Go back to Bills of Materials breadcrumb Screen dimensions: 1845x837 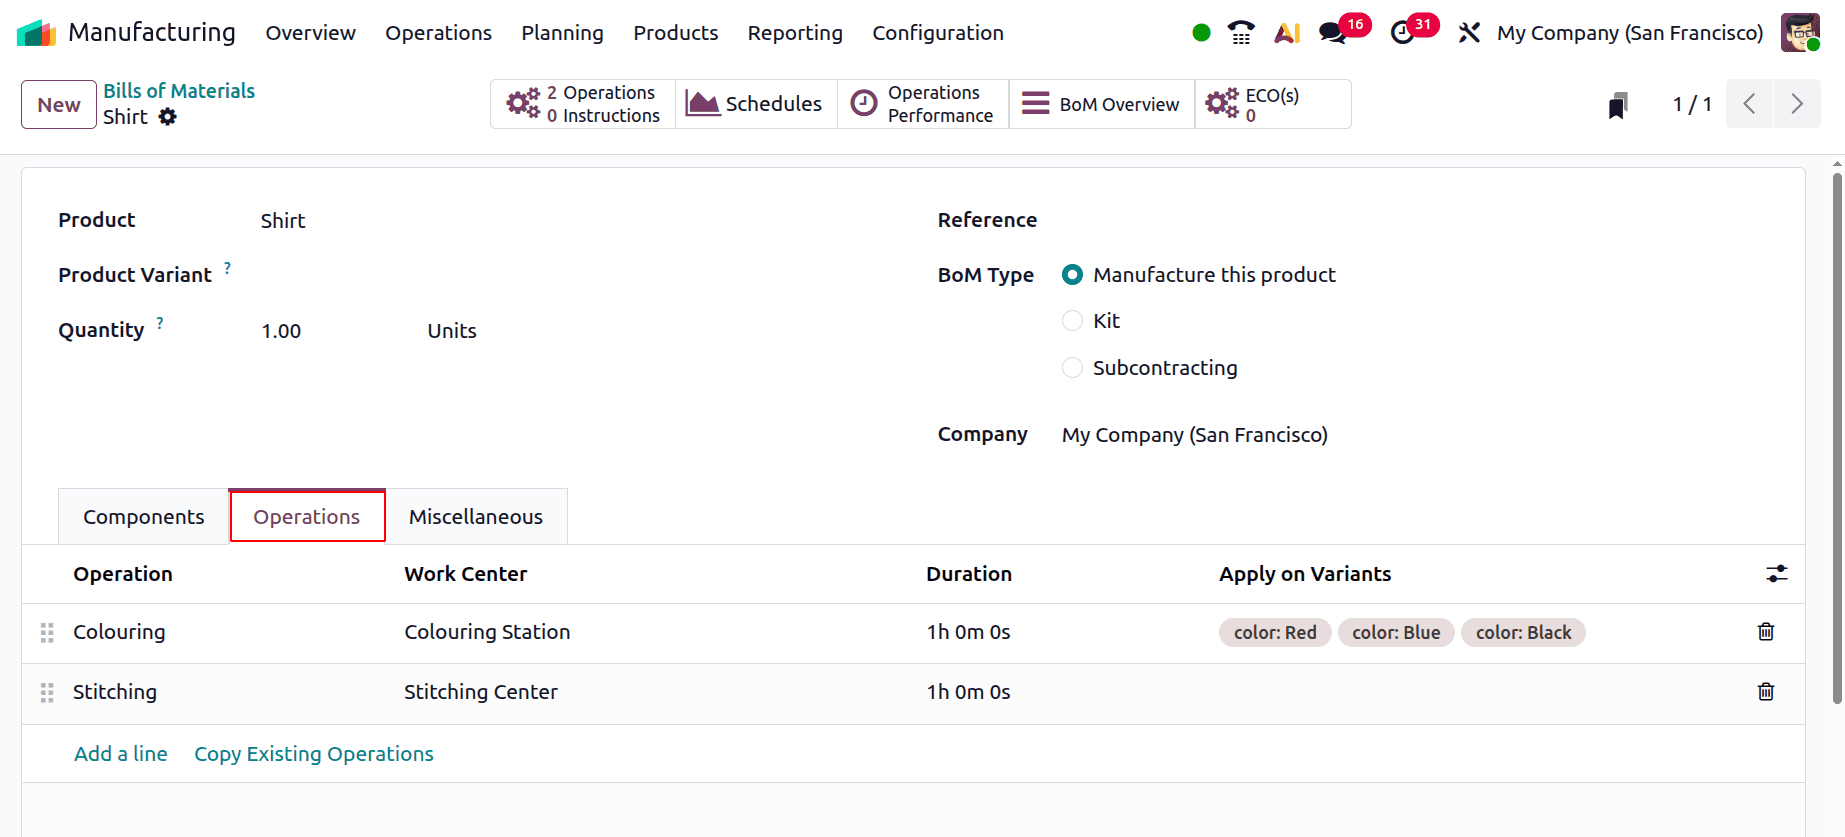[179, 91]
